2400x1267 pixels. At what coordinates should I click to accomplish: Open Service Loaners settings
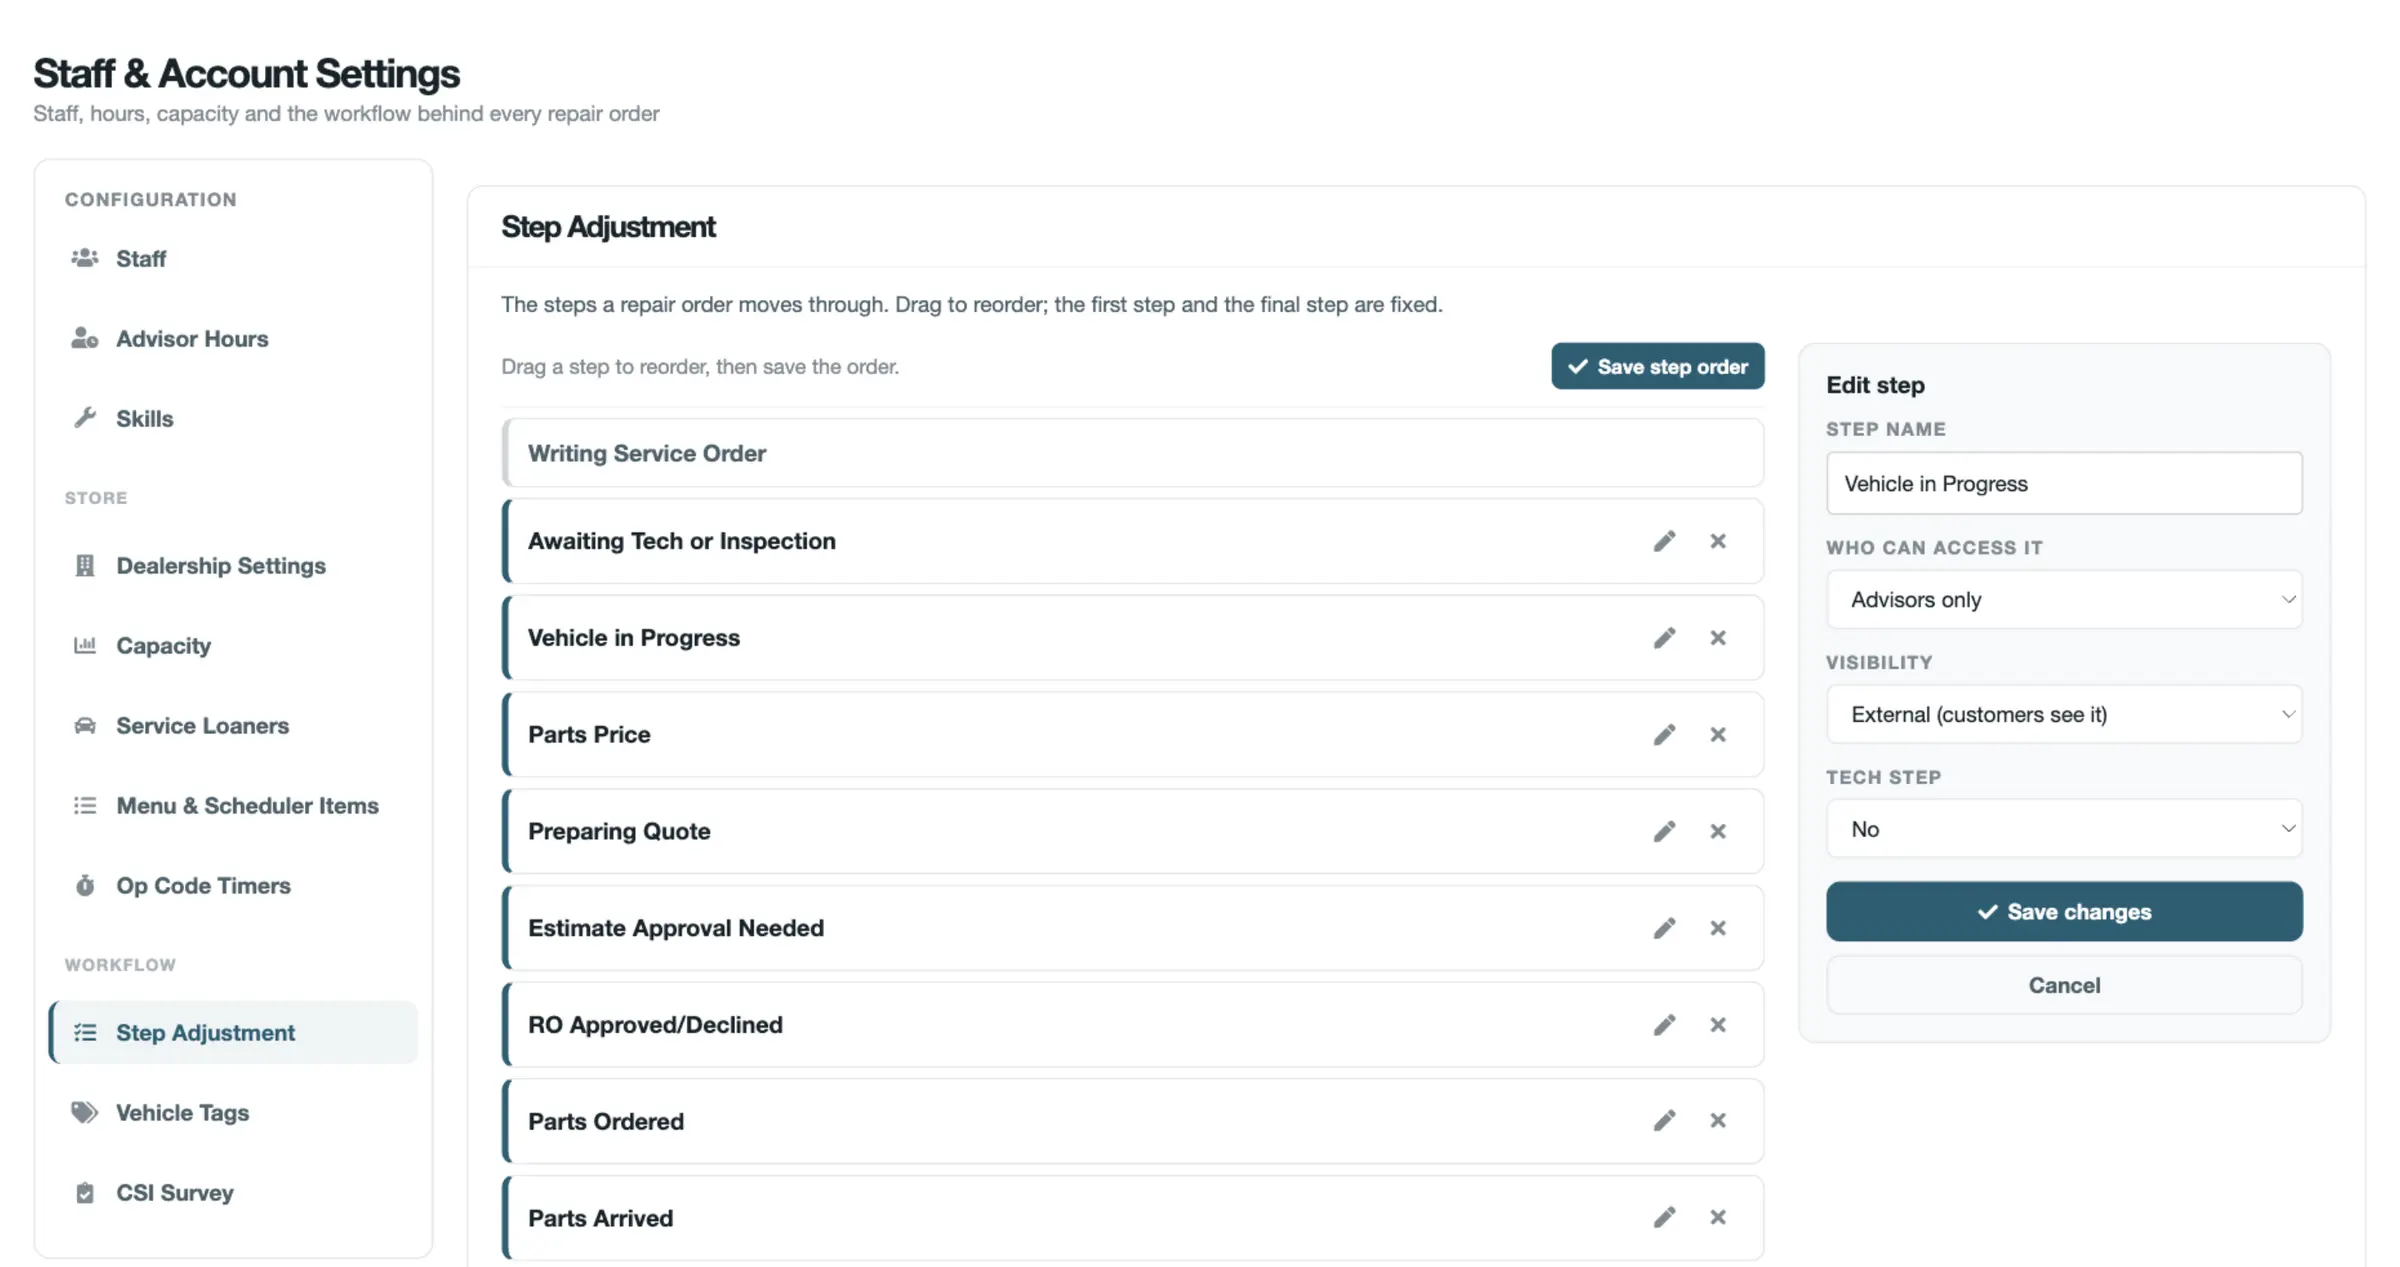233,726
